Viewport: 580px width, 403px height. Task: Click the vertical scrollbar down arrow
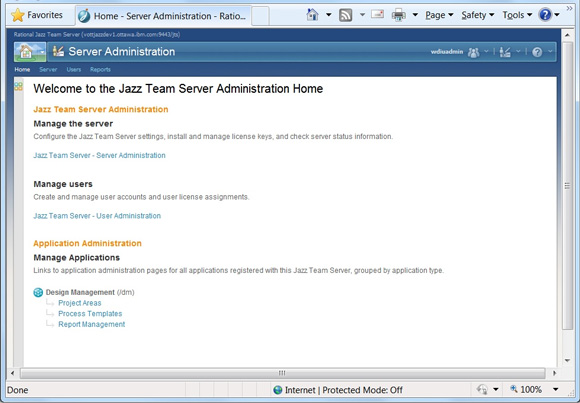click(x=567, y=360)
